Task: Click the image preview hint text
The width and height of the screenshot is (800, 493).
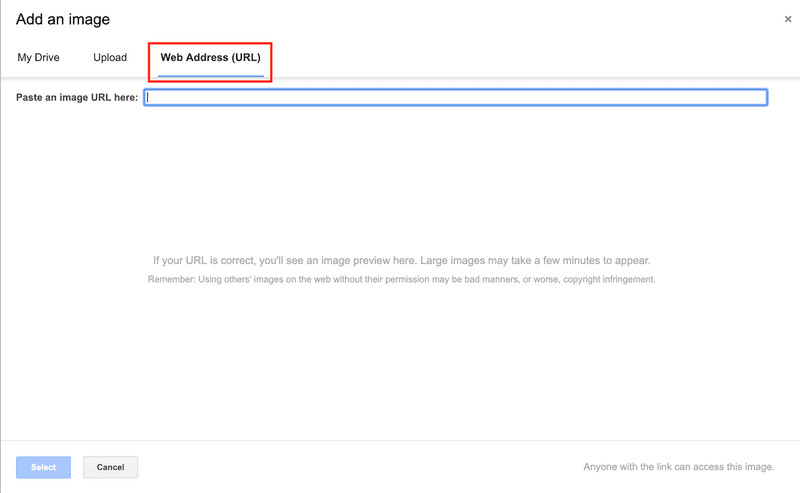Action: coord(402,260)
